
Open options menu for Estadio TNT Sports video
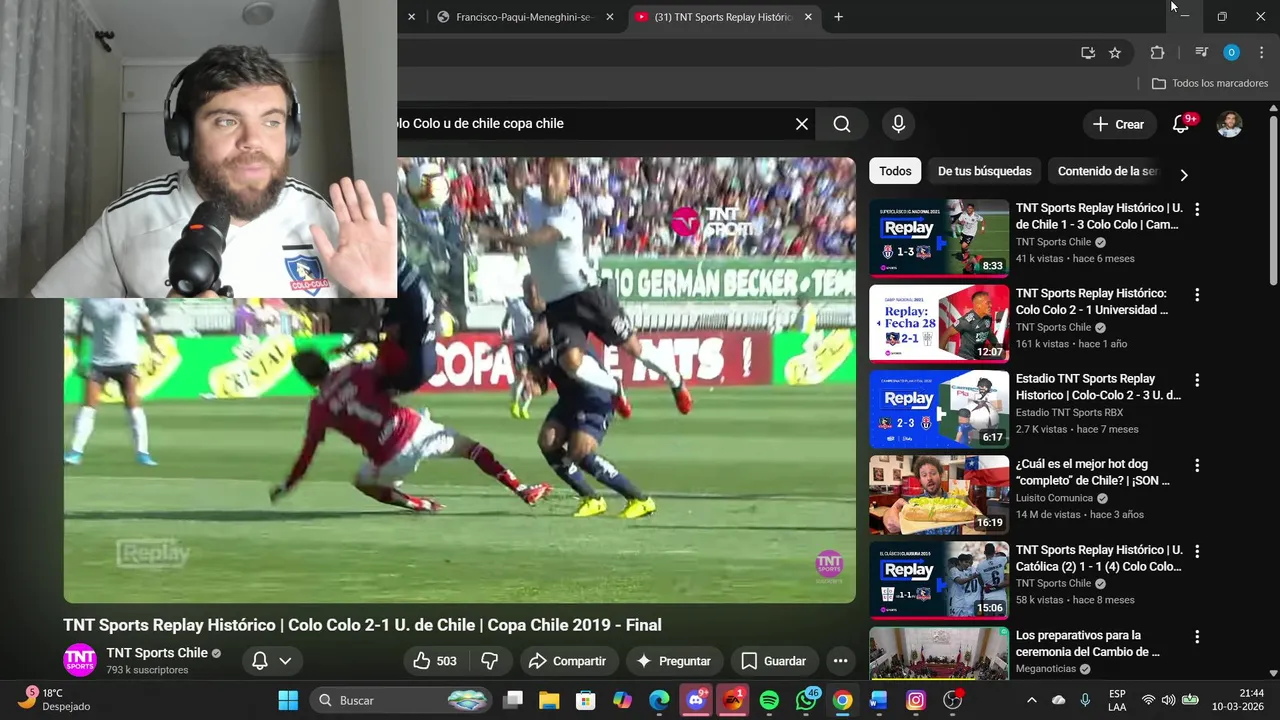1197,380
